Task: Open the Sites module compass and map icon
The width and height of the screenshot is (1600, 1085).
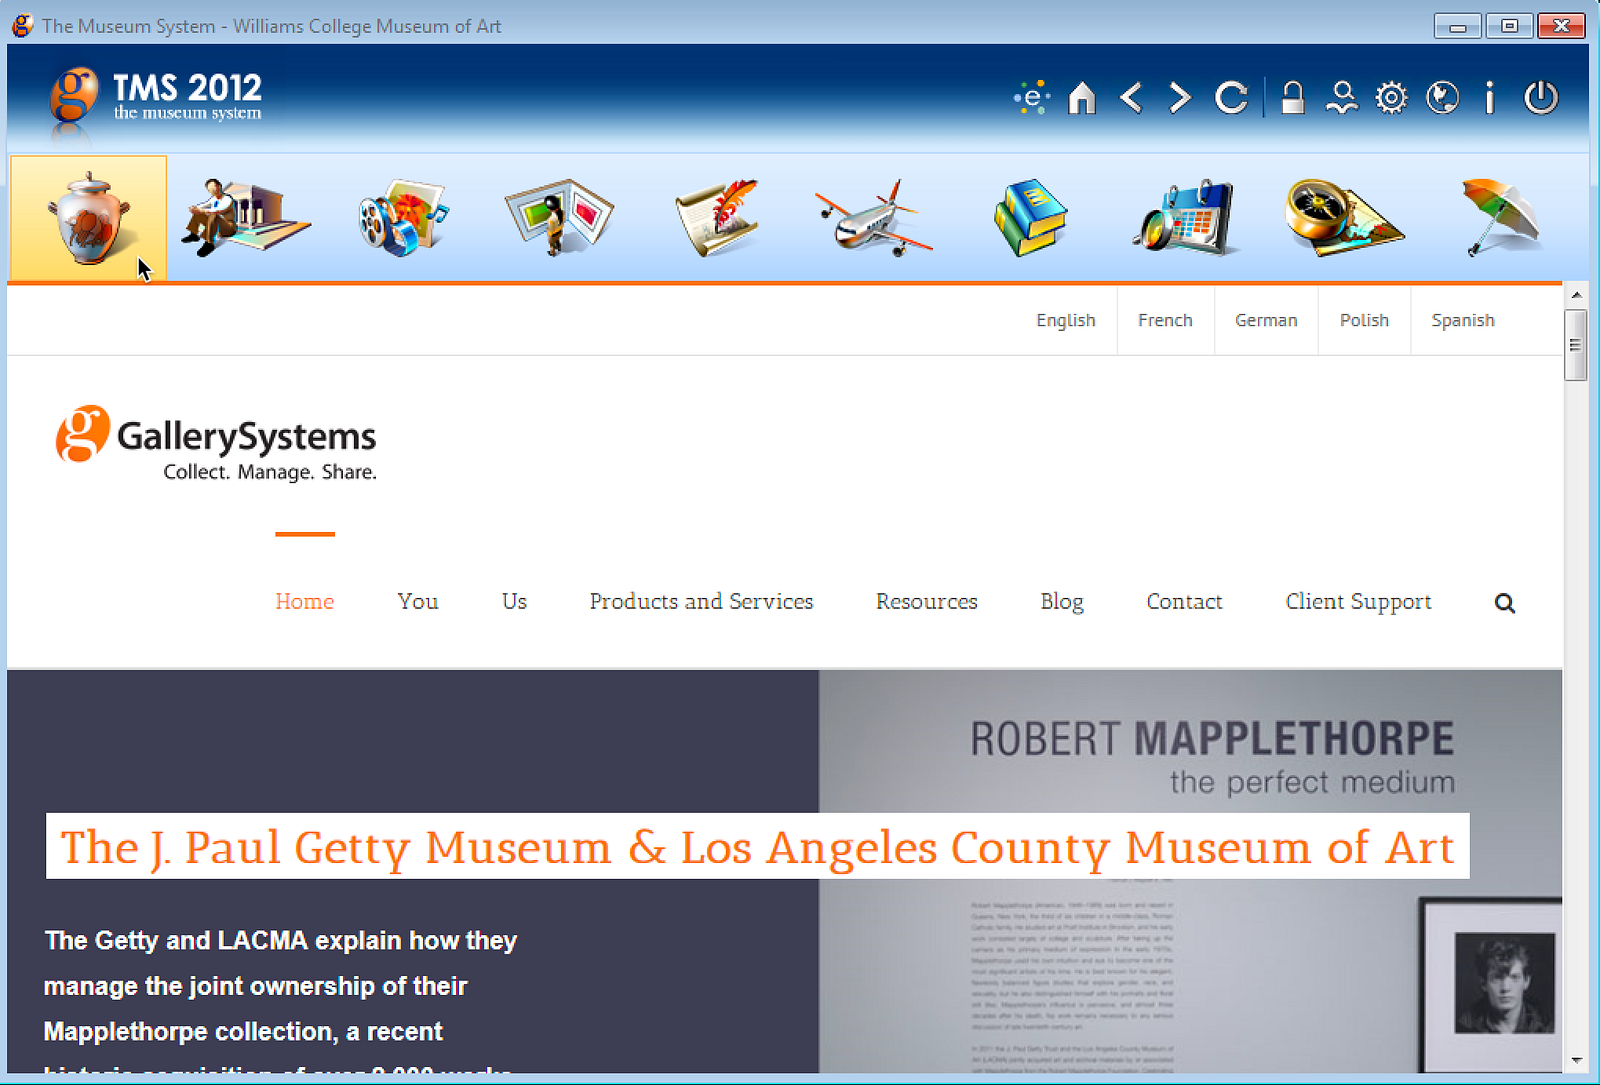Action: coord(1344,217)
